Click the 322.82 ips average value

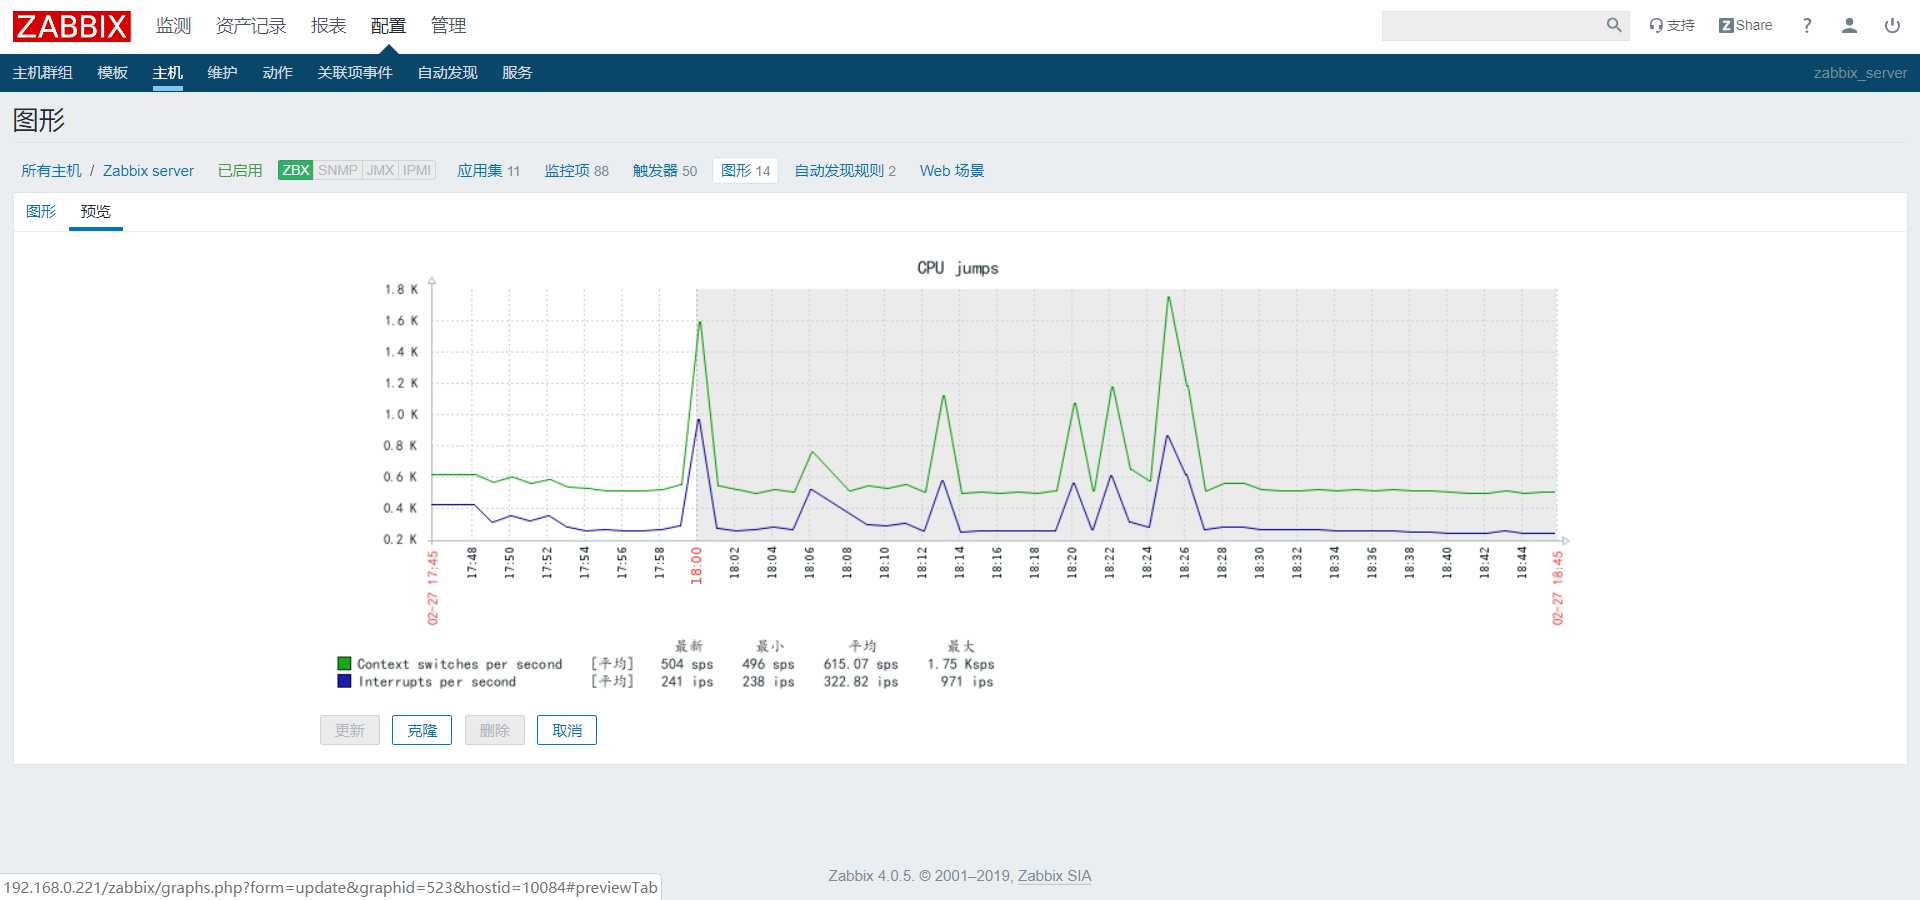861,682
